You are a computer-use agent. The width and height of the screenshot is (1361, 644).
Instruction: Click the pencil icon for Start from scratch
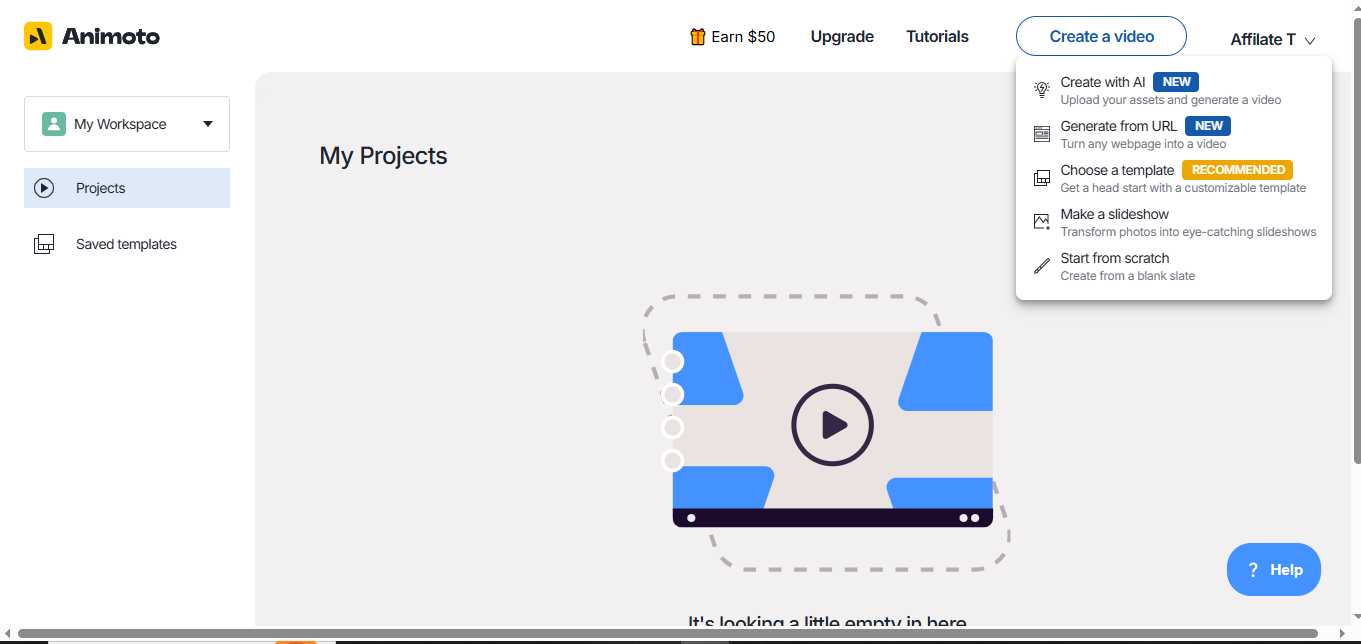[x=1042, y=266]
